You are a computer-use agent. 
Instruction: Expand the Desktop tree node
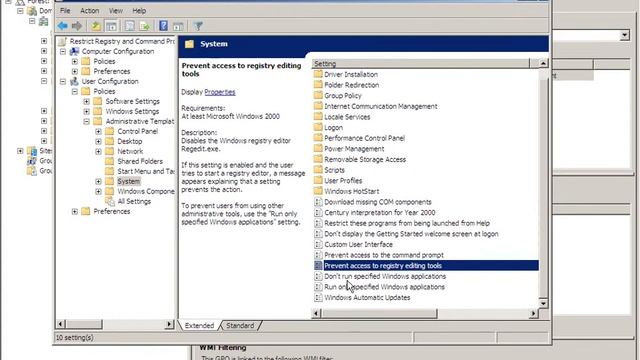(x=98, y=141)
